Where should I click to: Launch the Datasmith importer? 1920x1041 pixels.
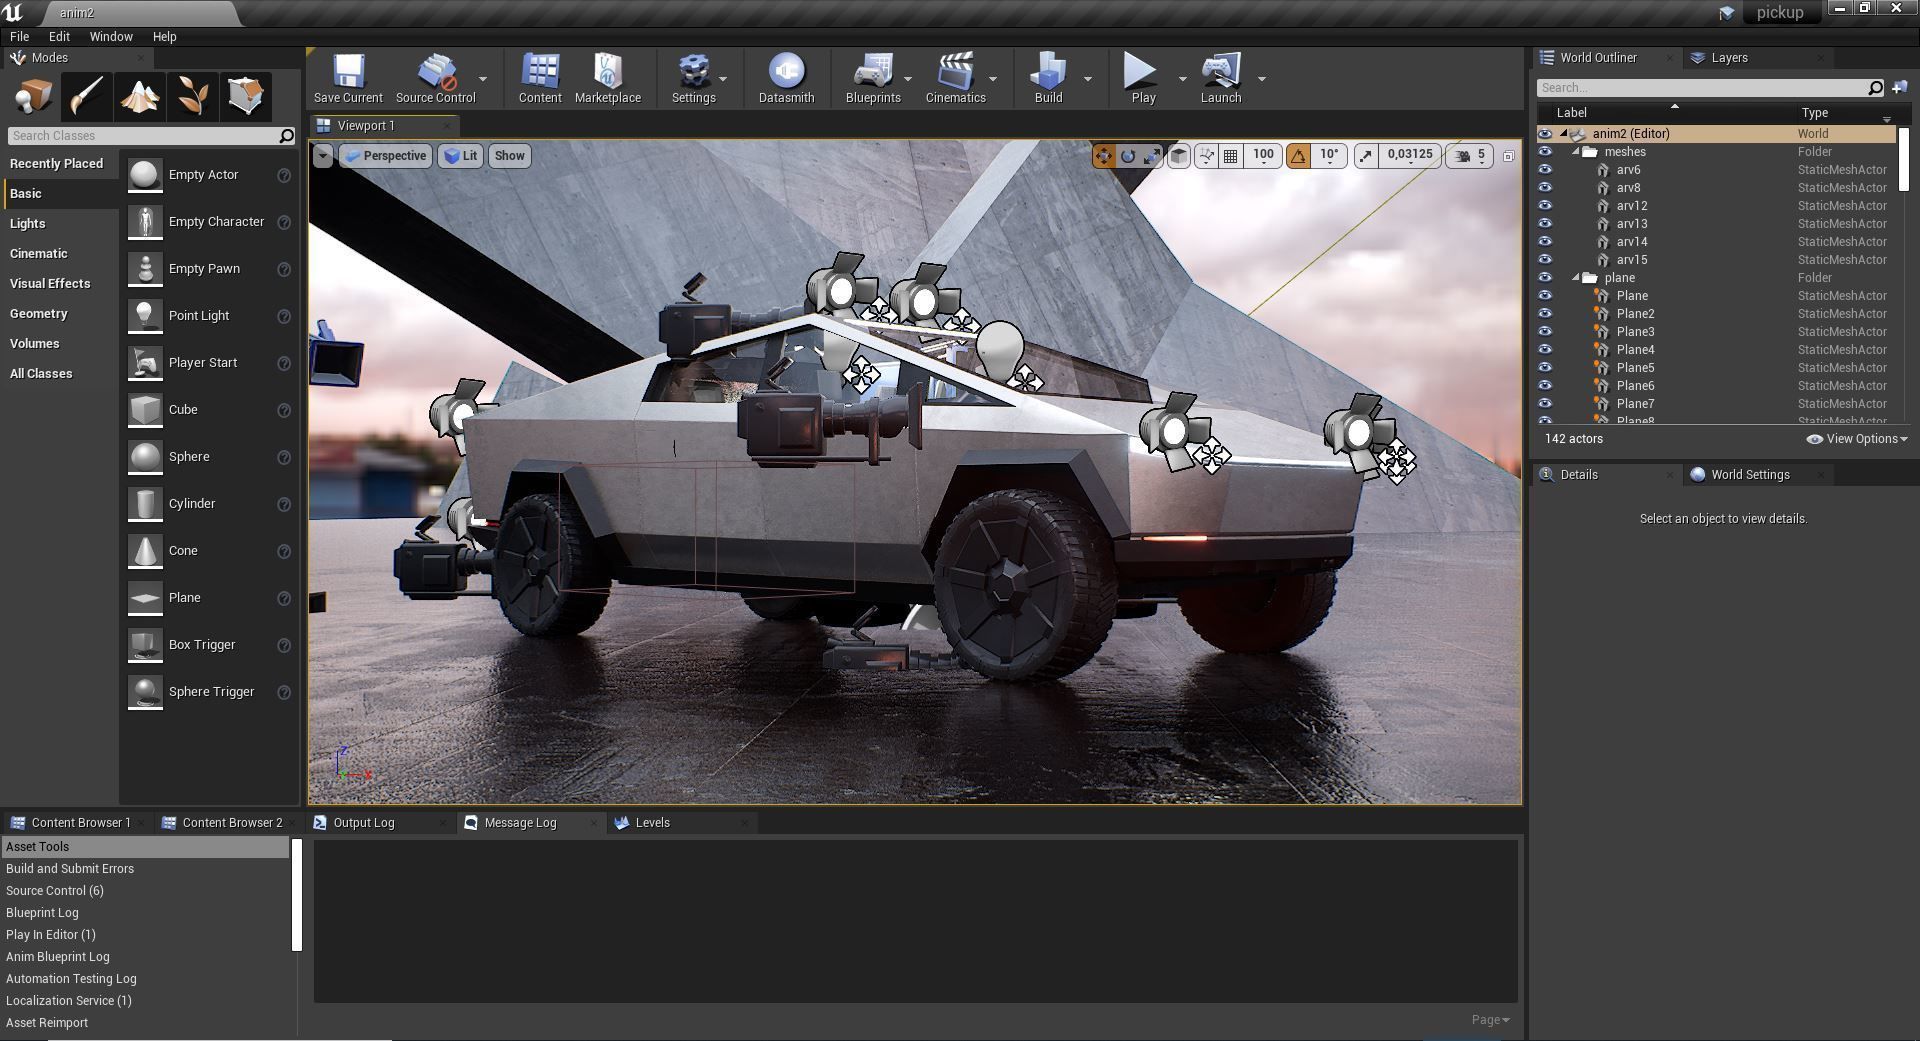point(786,78)
